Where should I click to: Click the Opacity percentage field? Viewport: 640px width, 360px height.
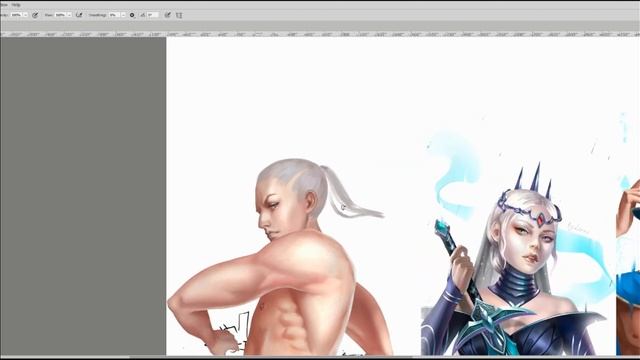pyautogui.click(x=16, y=15)
